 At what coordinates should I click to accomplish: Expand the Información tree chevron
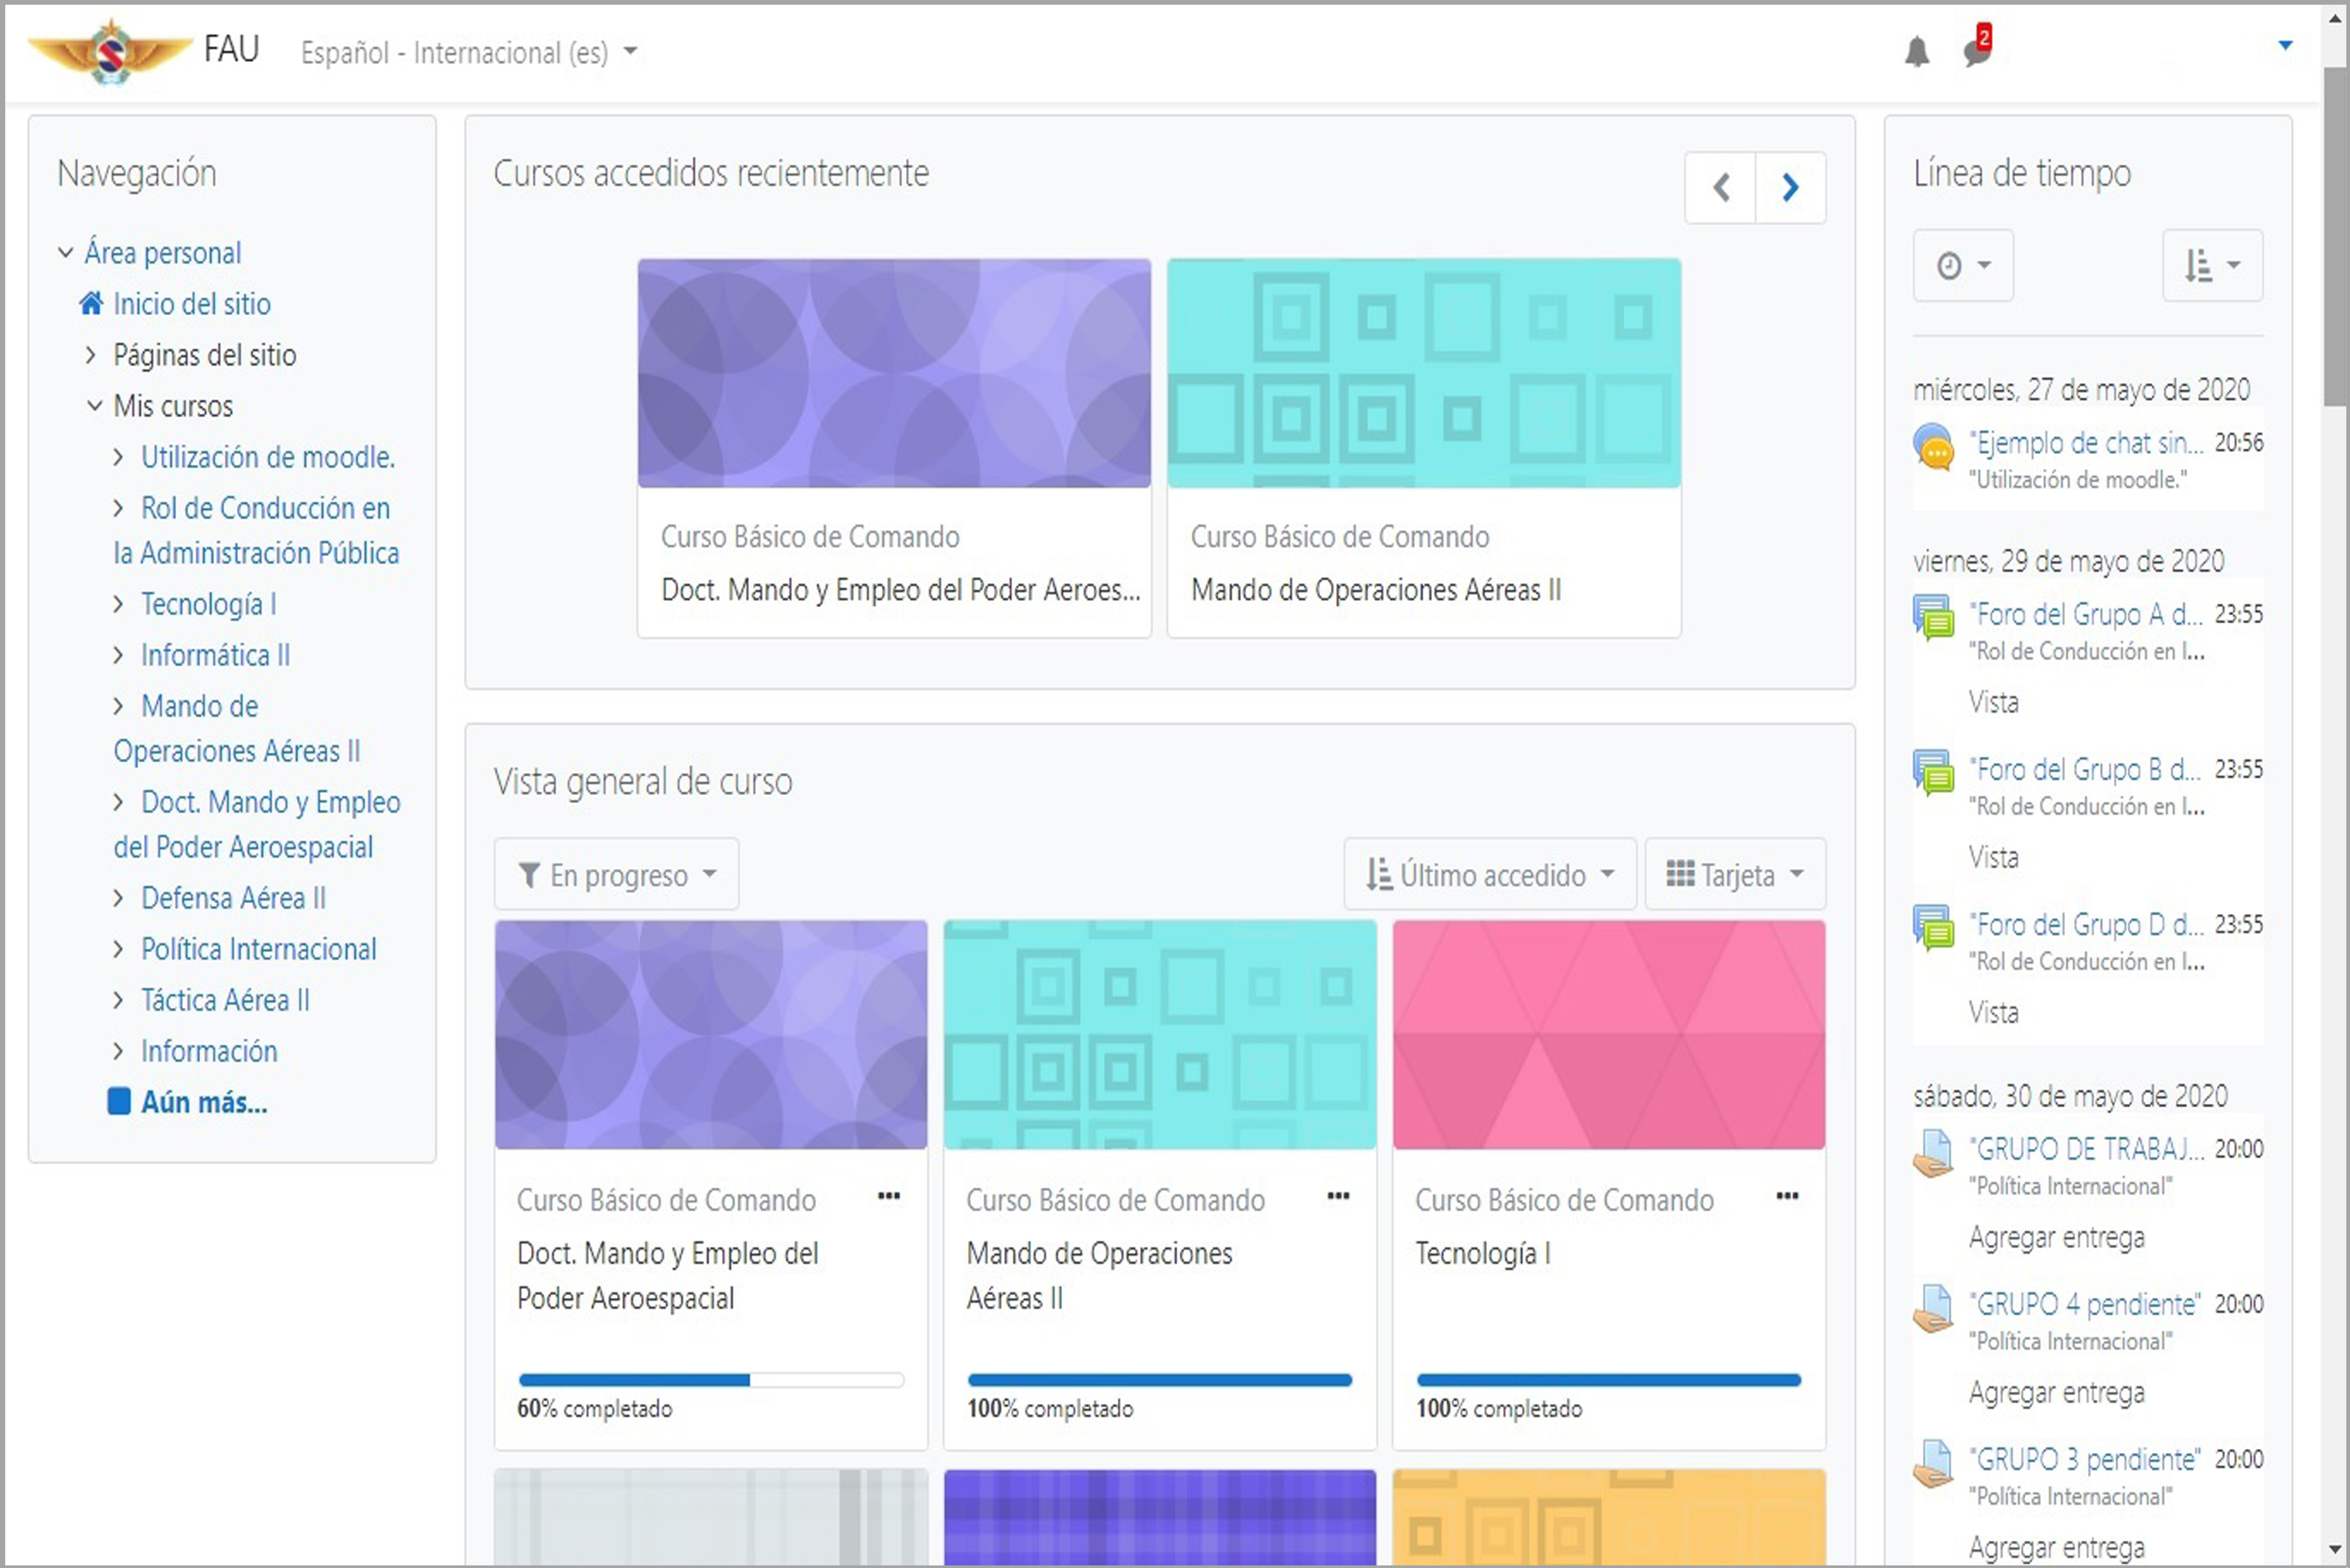(118, 1051)
